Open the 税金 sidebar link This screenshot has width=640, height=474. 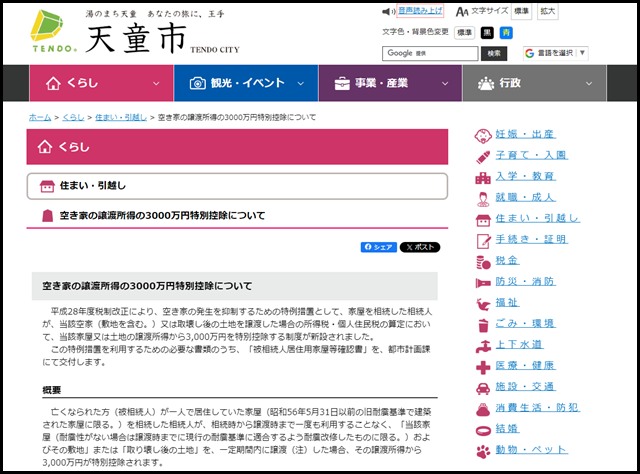point(507,260)
